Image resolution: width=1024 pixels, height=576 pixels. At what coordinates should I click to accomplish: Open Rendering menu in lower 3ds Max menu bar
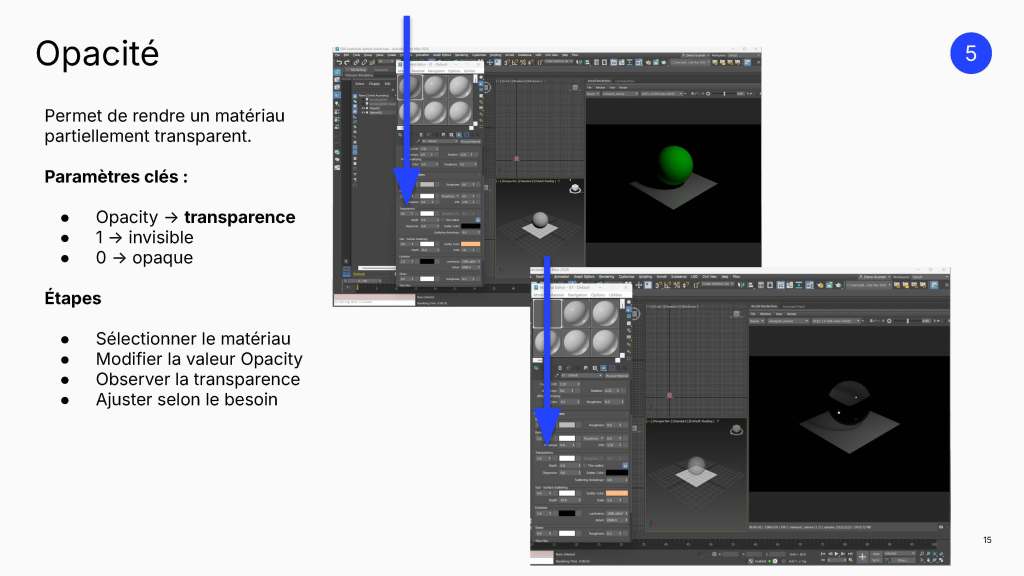pos(607,277)
